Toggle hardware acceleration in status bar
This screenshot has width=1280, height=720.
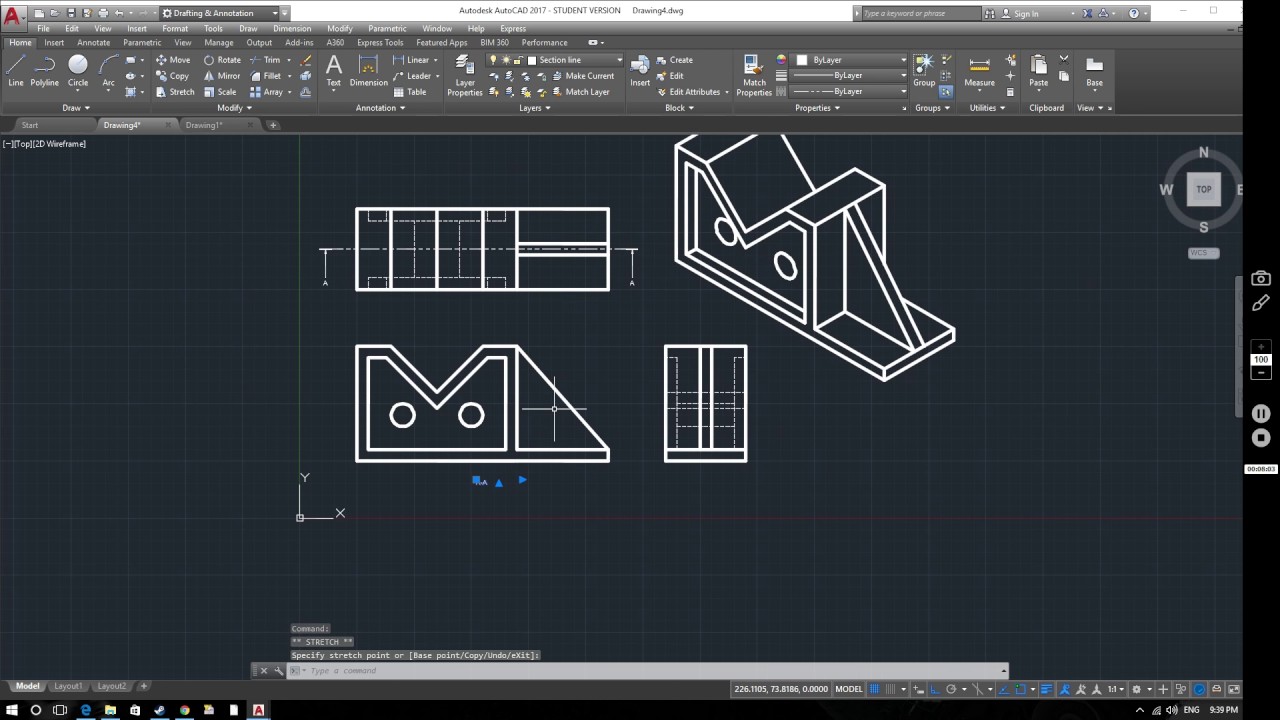click(1199, 689)
